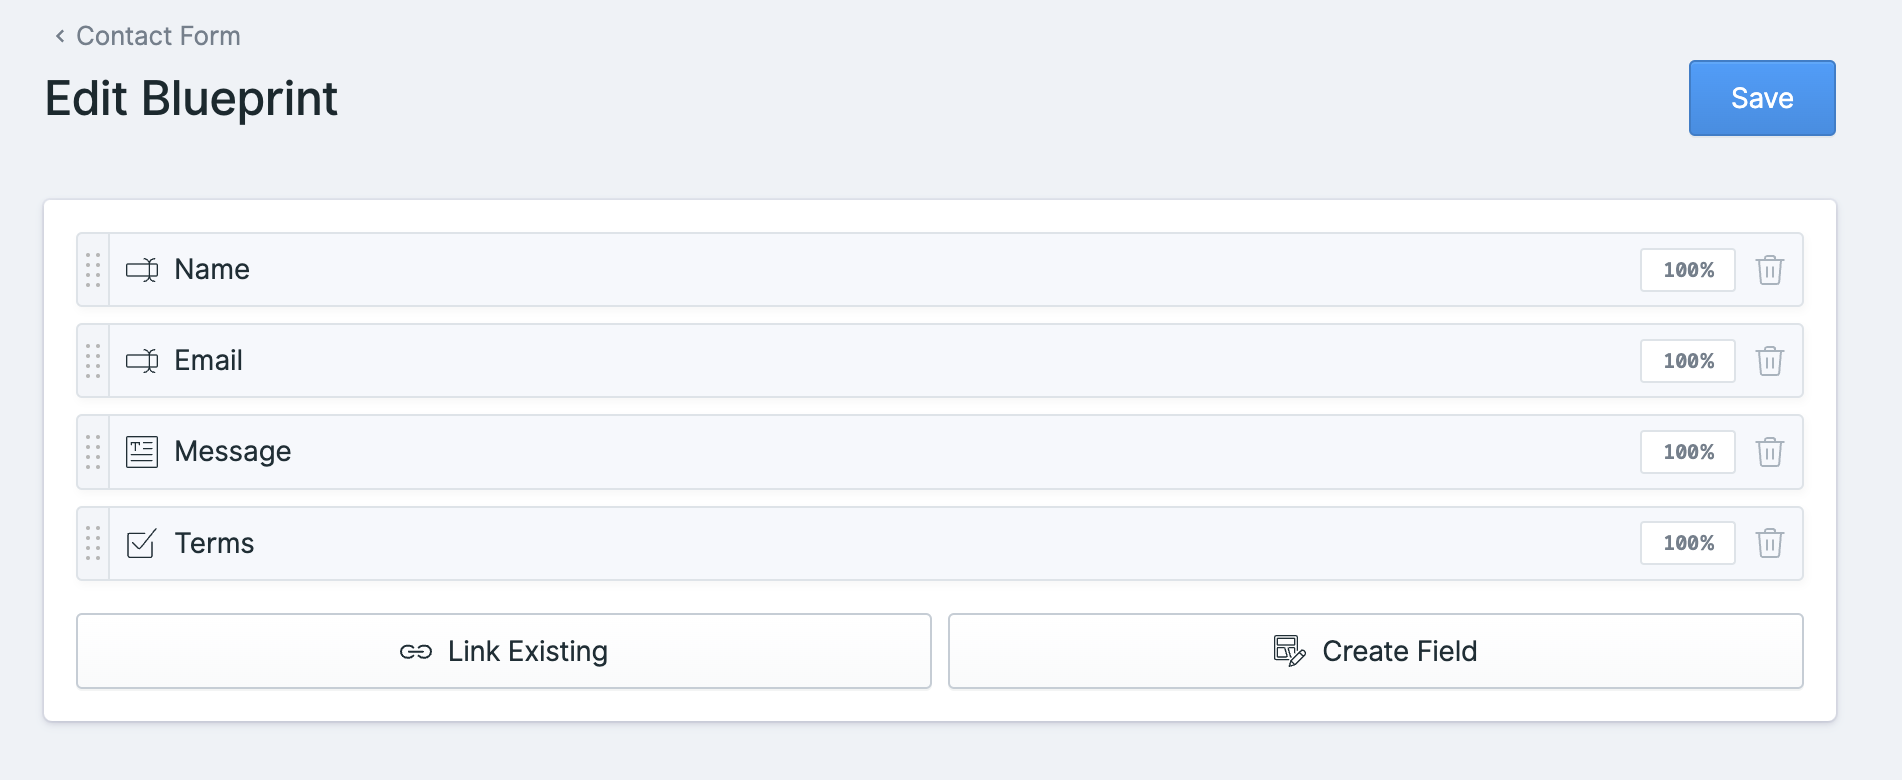Click the Link Existing button
This screenshot has width=1902, height=780.
coord(504,651)
